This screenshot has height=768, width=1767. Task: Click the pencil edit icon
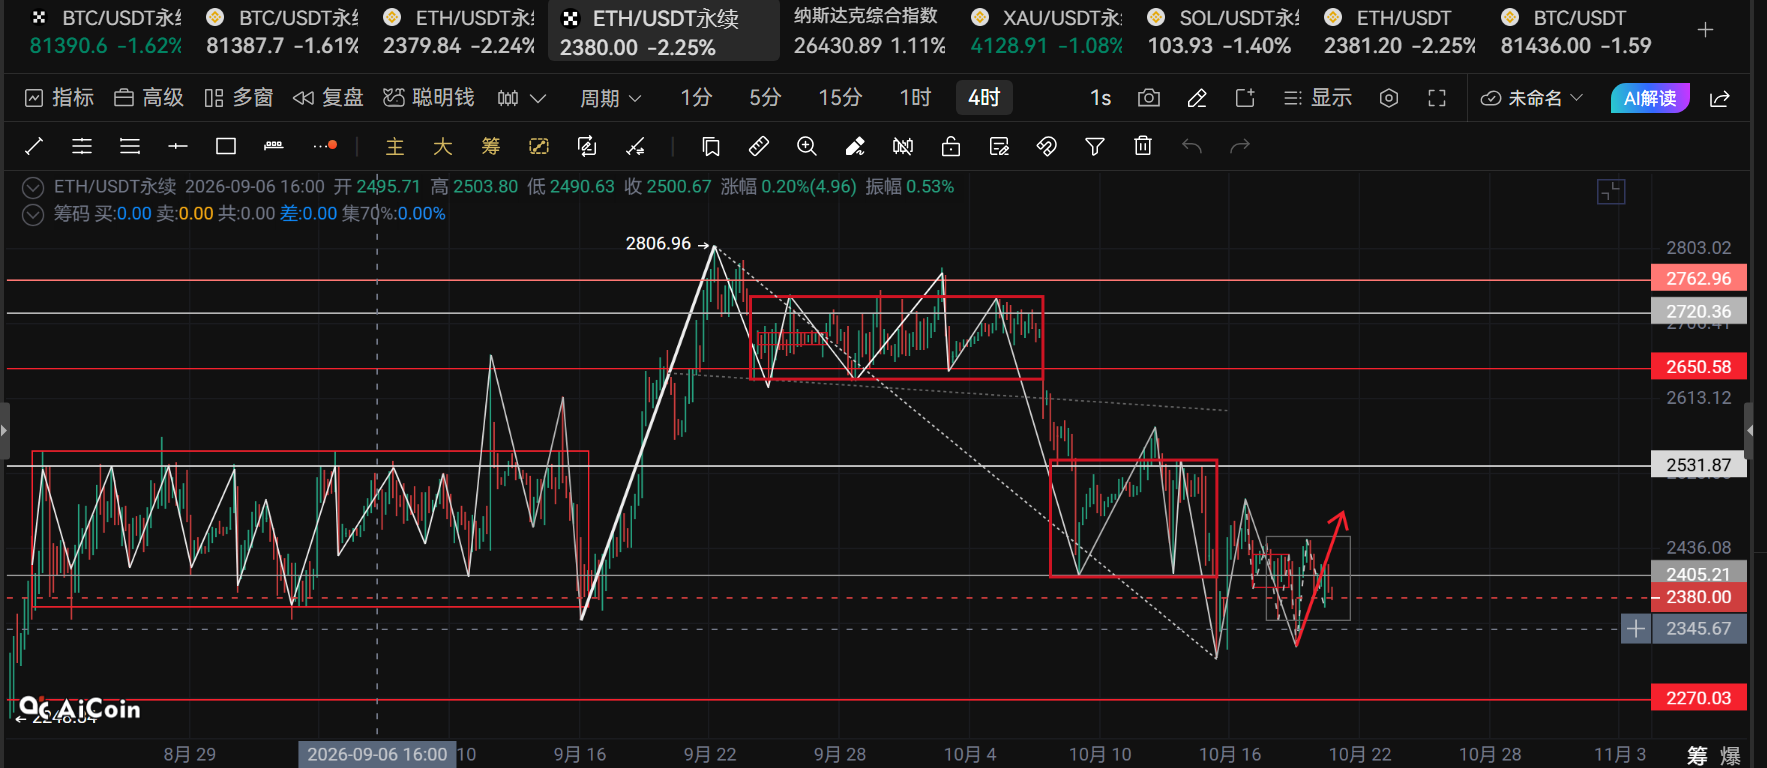pyautogui.click(x=1197, y=98)
